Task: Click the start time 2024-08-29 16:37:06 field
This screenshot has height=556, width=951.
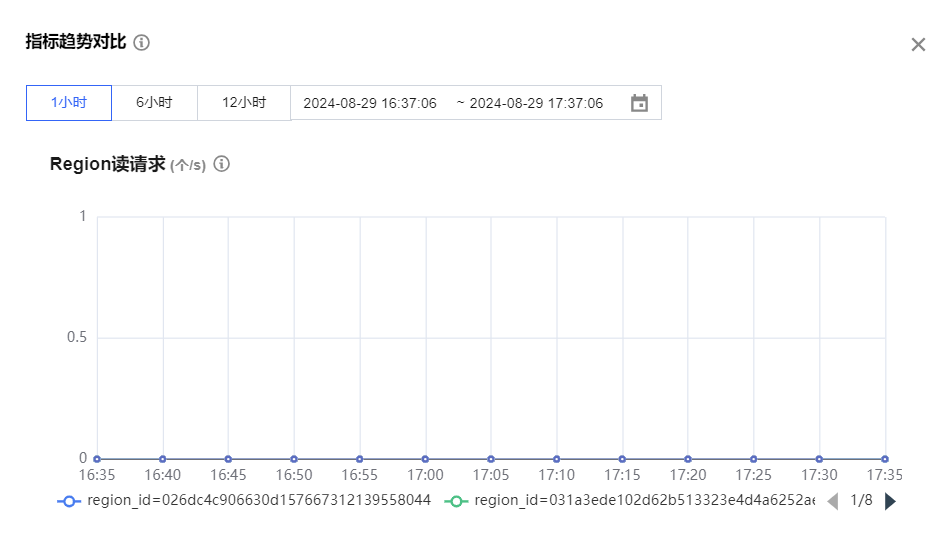Action: pyautogui.click(x=370, y=103)
